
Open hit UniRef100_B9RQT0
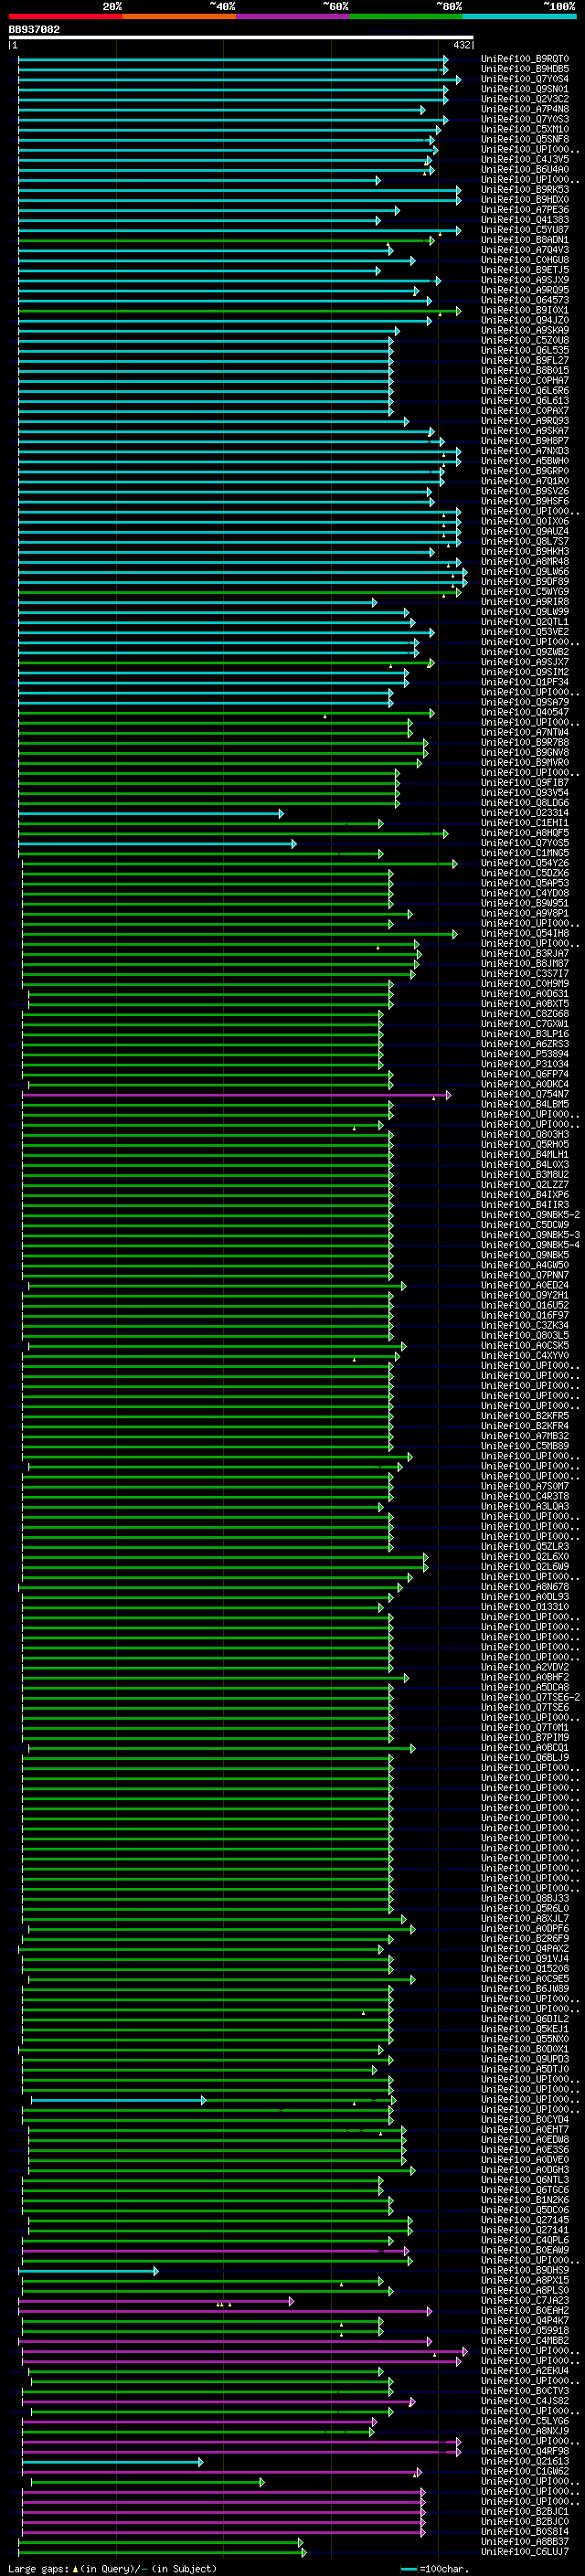point(525,59)
